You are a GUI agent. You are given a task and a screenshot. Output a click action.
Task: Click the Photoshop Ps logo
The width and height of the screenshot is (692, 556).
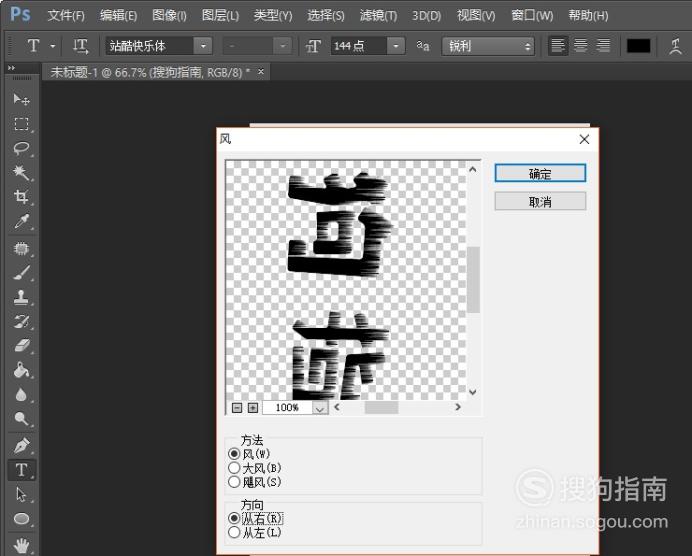pos(20,15)
